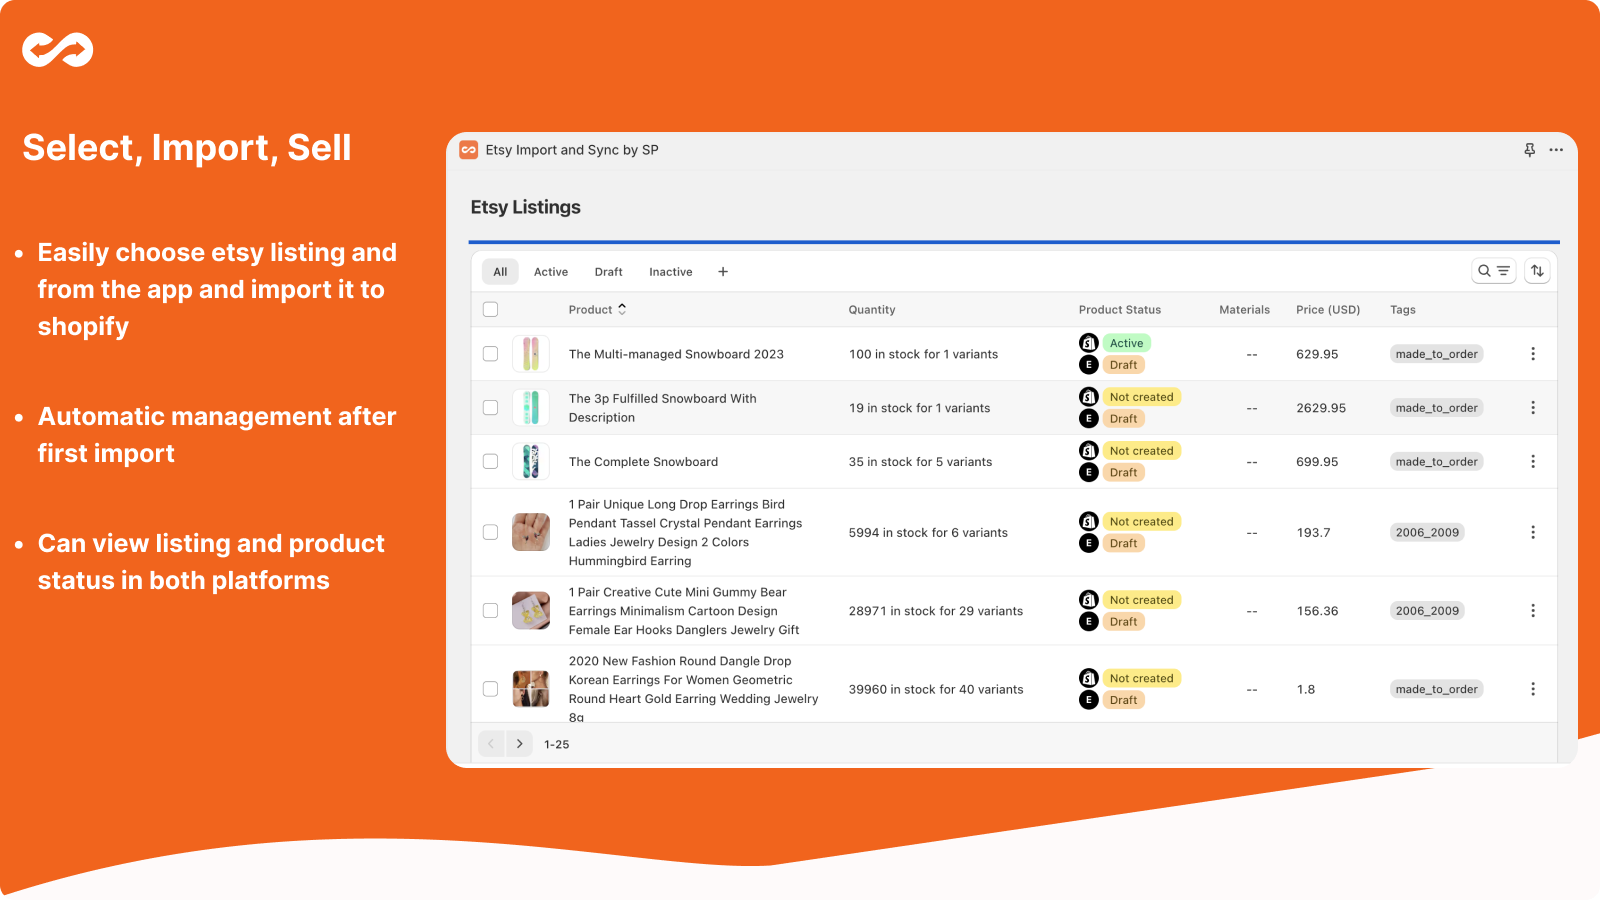Open the 2020 New Fashion Round Dangle listing

coord(694,689)
